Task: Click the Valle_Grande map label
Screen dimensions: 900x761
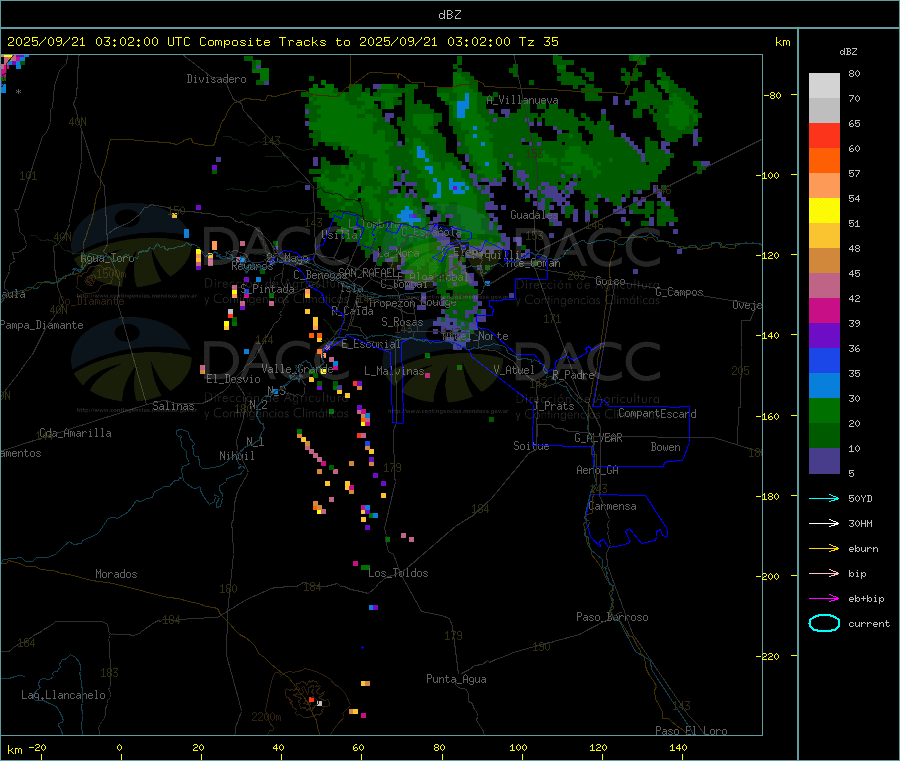Action: click(x=297, y=369)
